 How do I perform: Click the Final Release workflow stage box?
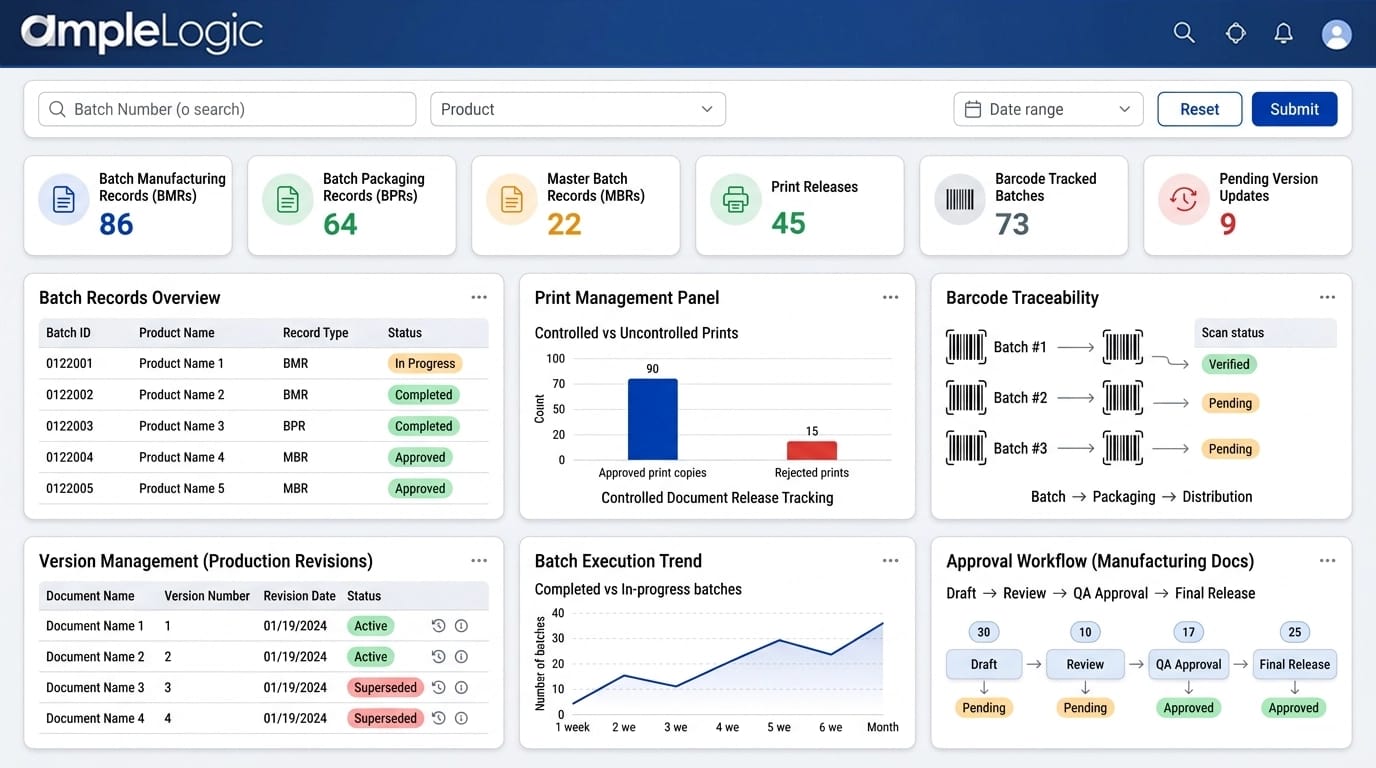[1294, 664]
